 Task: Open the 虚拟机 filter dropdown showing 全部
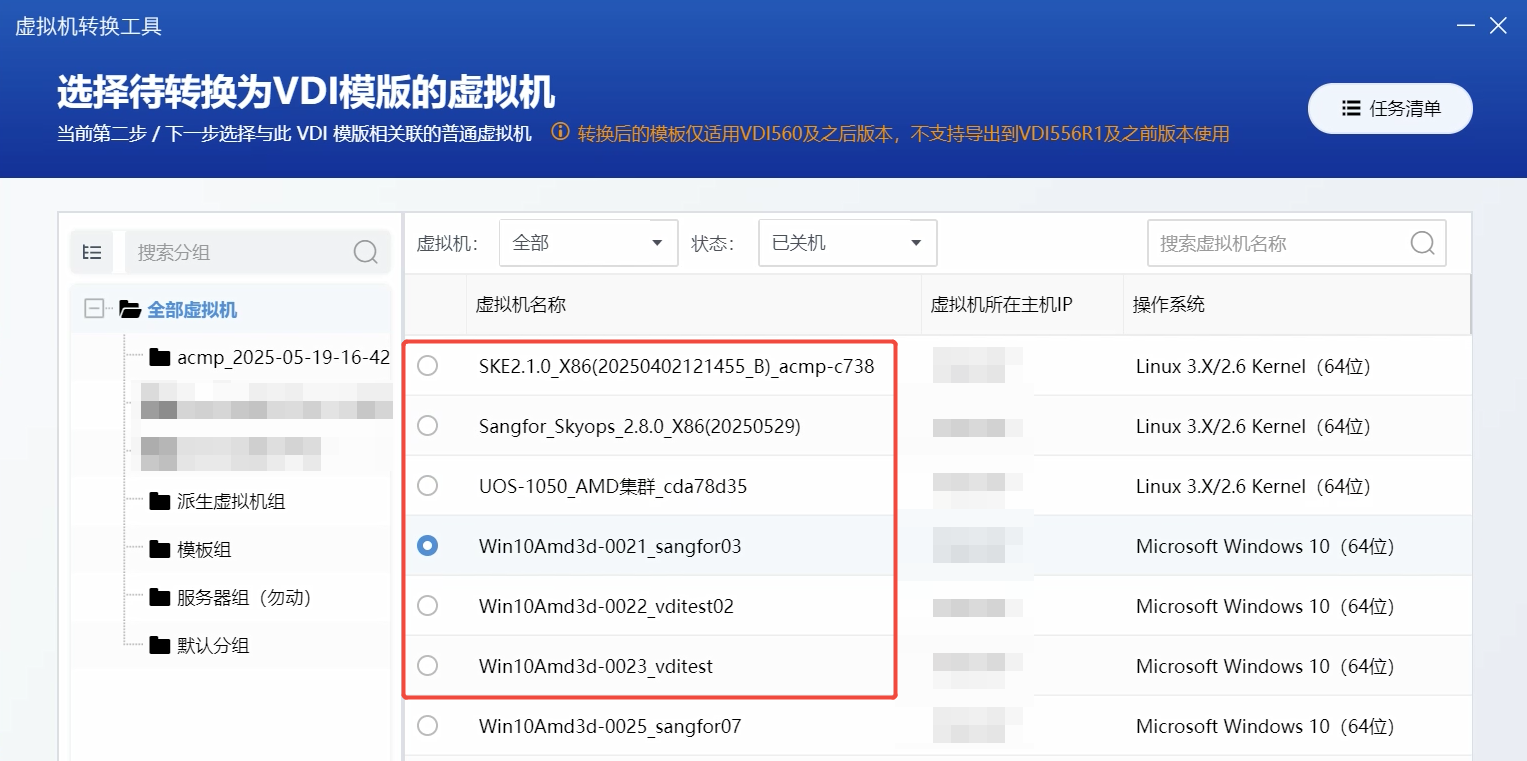(x=588, y=243)
